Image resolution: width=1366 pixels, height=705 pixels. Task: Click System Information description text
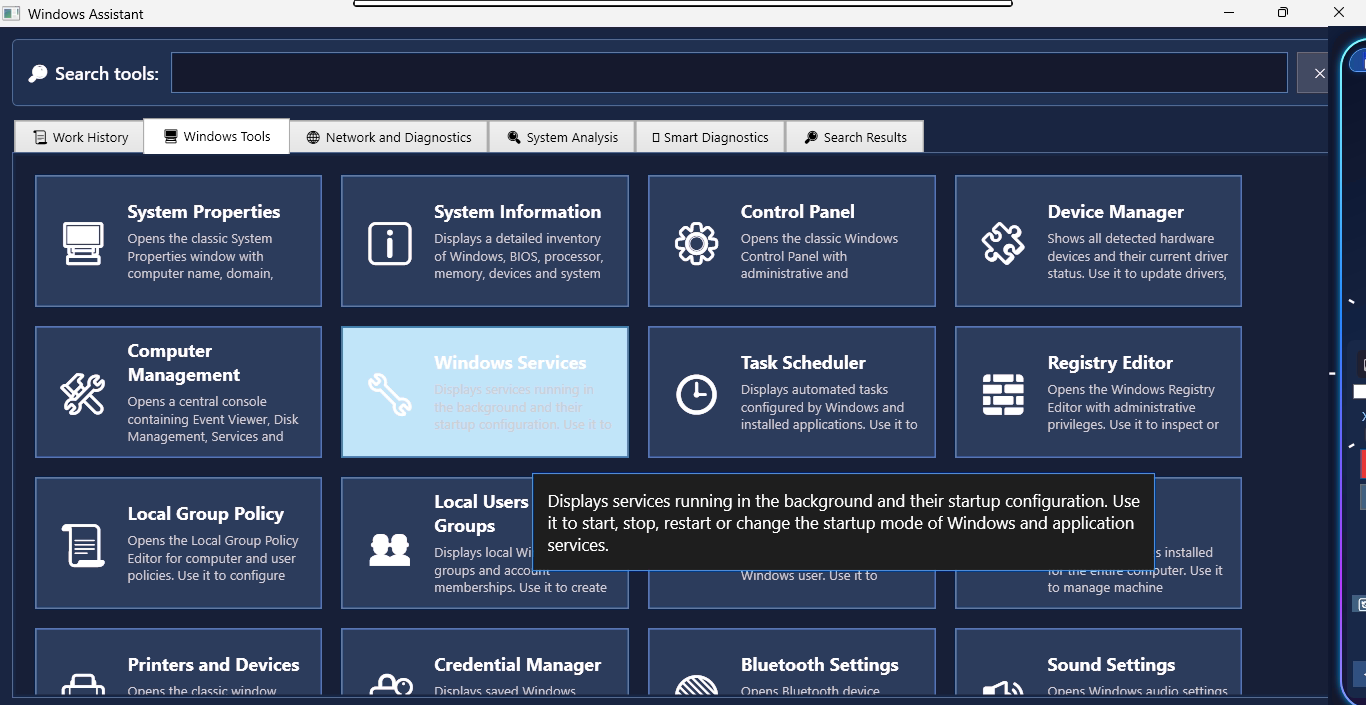pos(518,256)
